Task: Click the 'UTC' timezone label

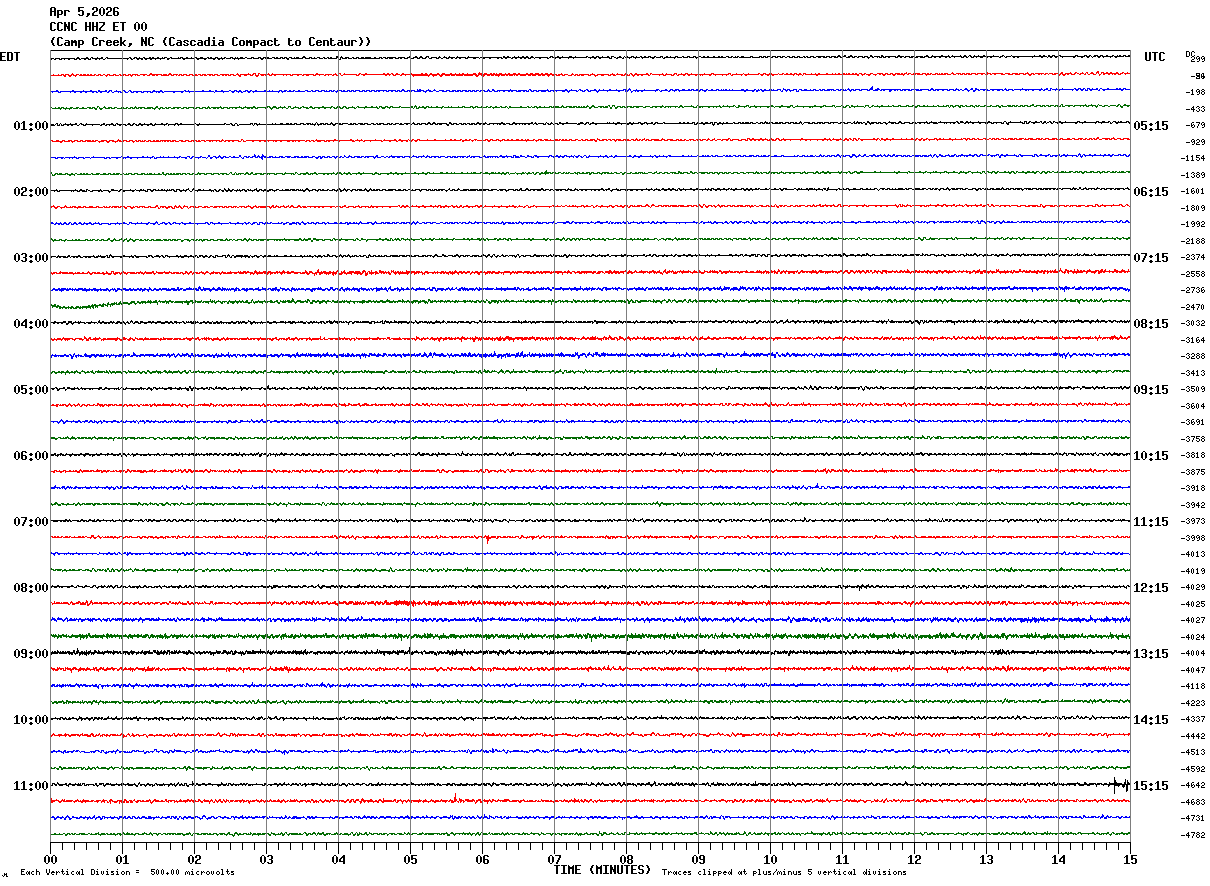Action: 1155,57
